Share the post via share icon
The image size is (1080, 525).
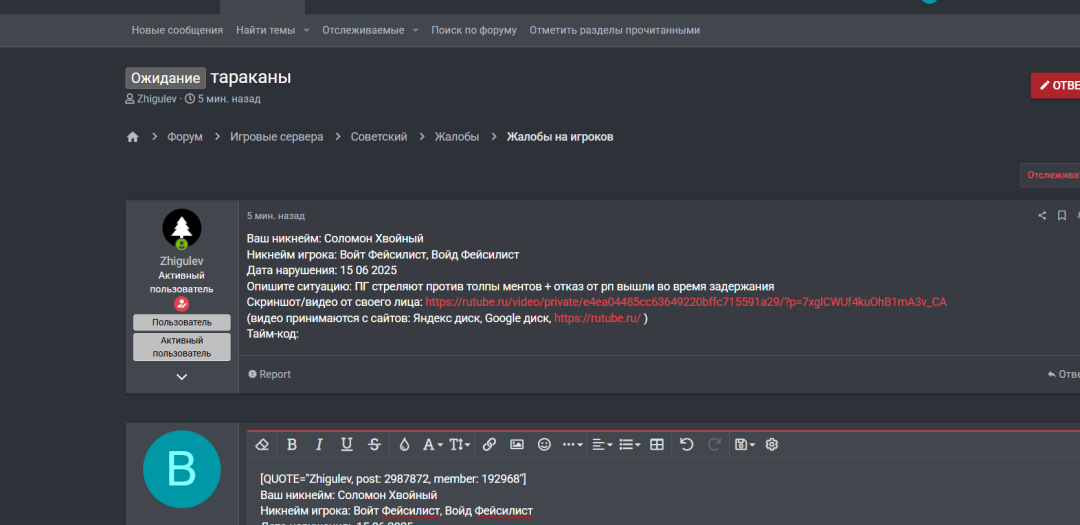(x=1042, y=216)
